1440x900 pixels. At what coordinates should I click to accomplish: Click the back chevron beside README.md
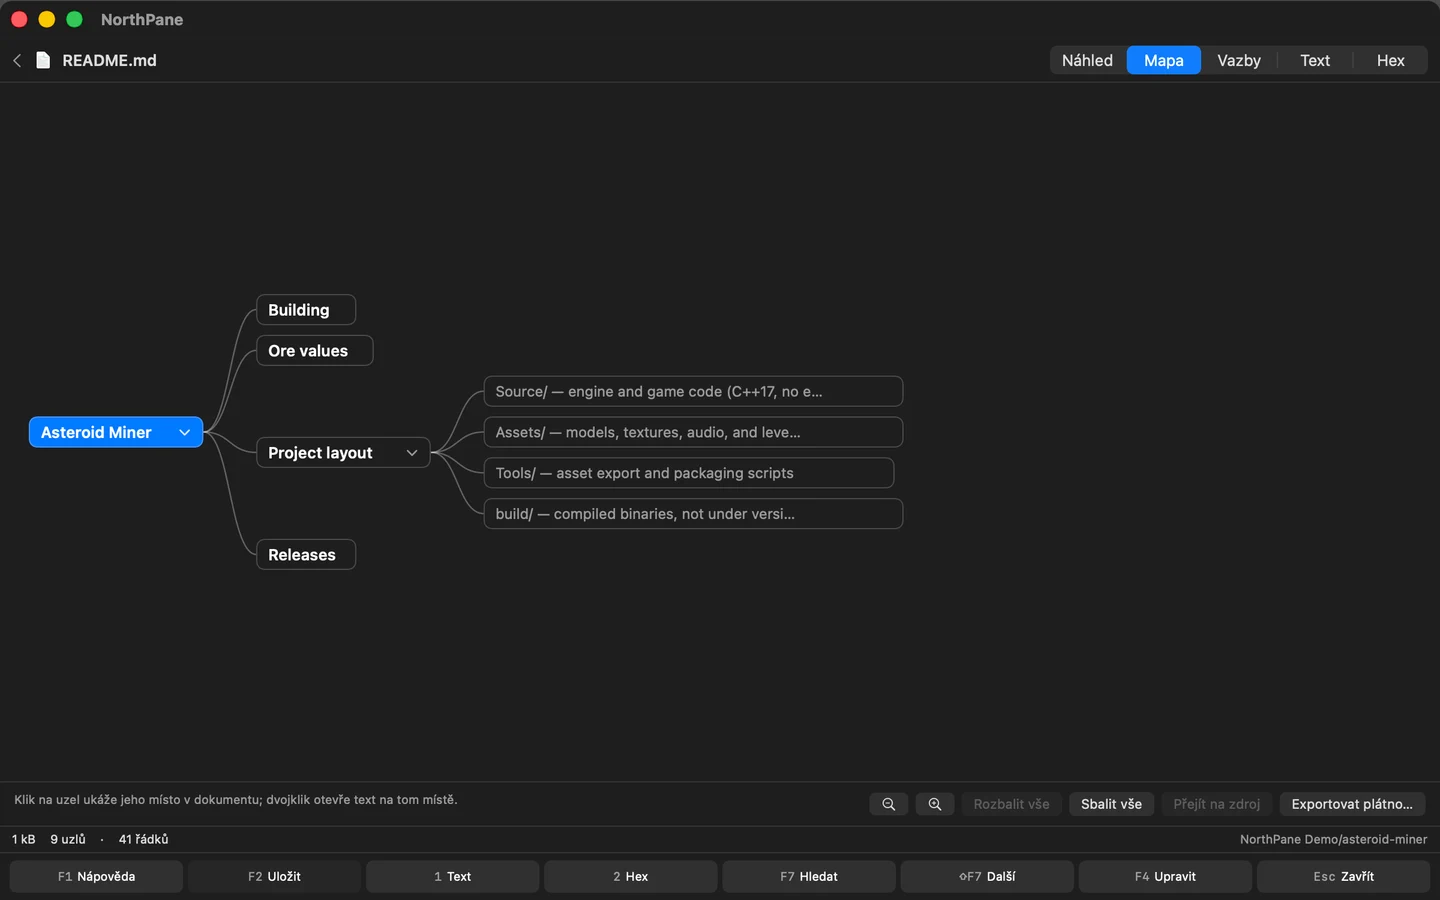(x=17, y=61)
